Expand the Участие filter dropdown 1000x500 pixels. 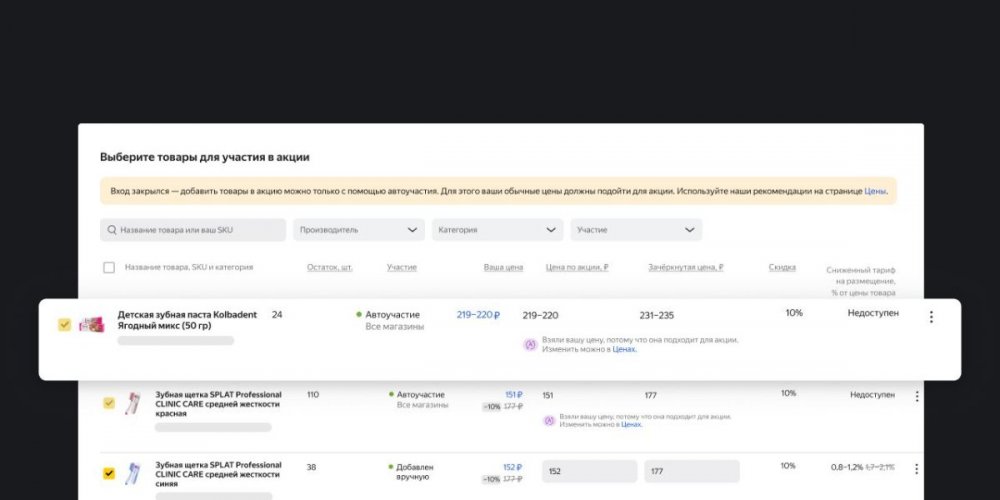tap(636, 230)
